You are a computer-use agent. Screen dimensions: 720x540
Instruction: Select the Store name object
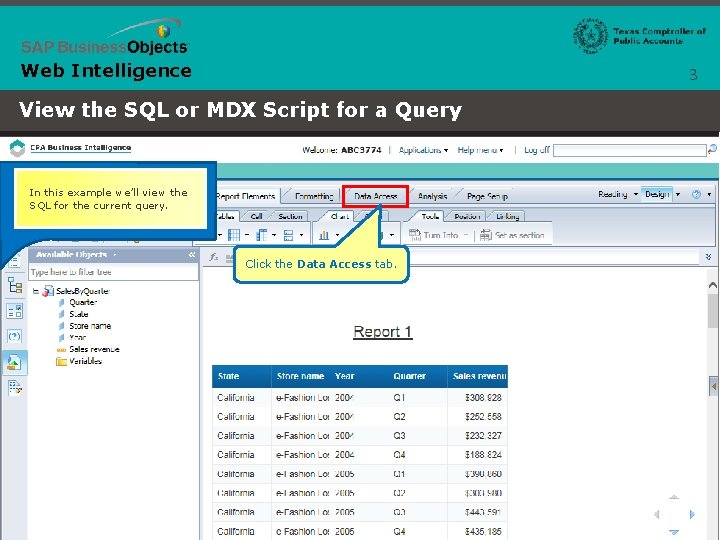pos(90,326)
